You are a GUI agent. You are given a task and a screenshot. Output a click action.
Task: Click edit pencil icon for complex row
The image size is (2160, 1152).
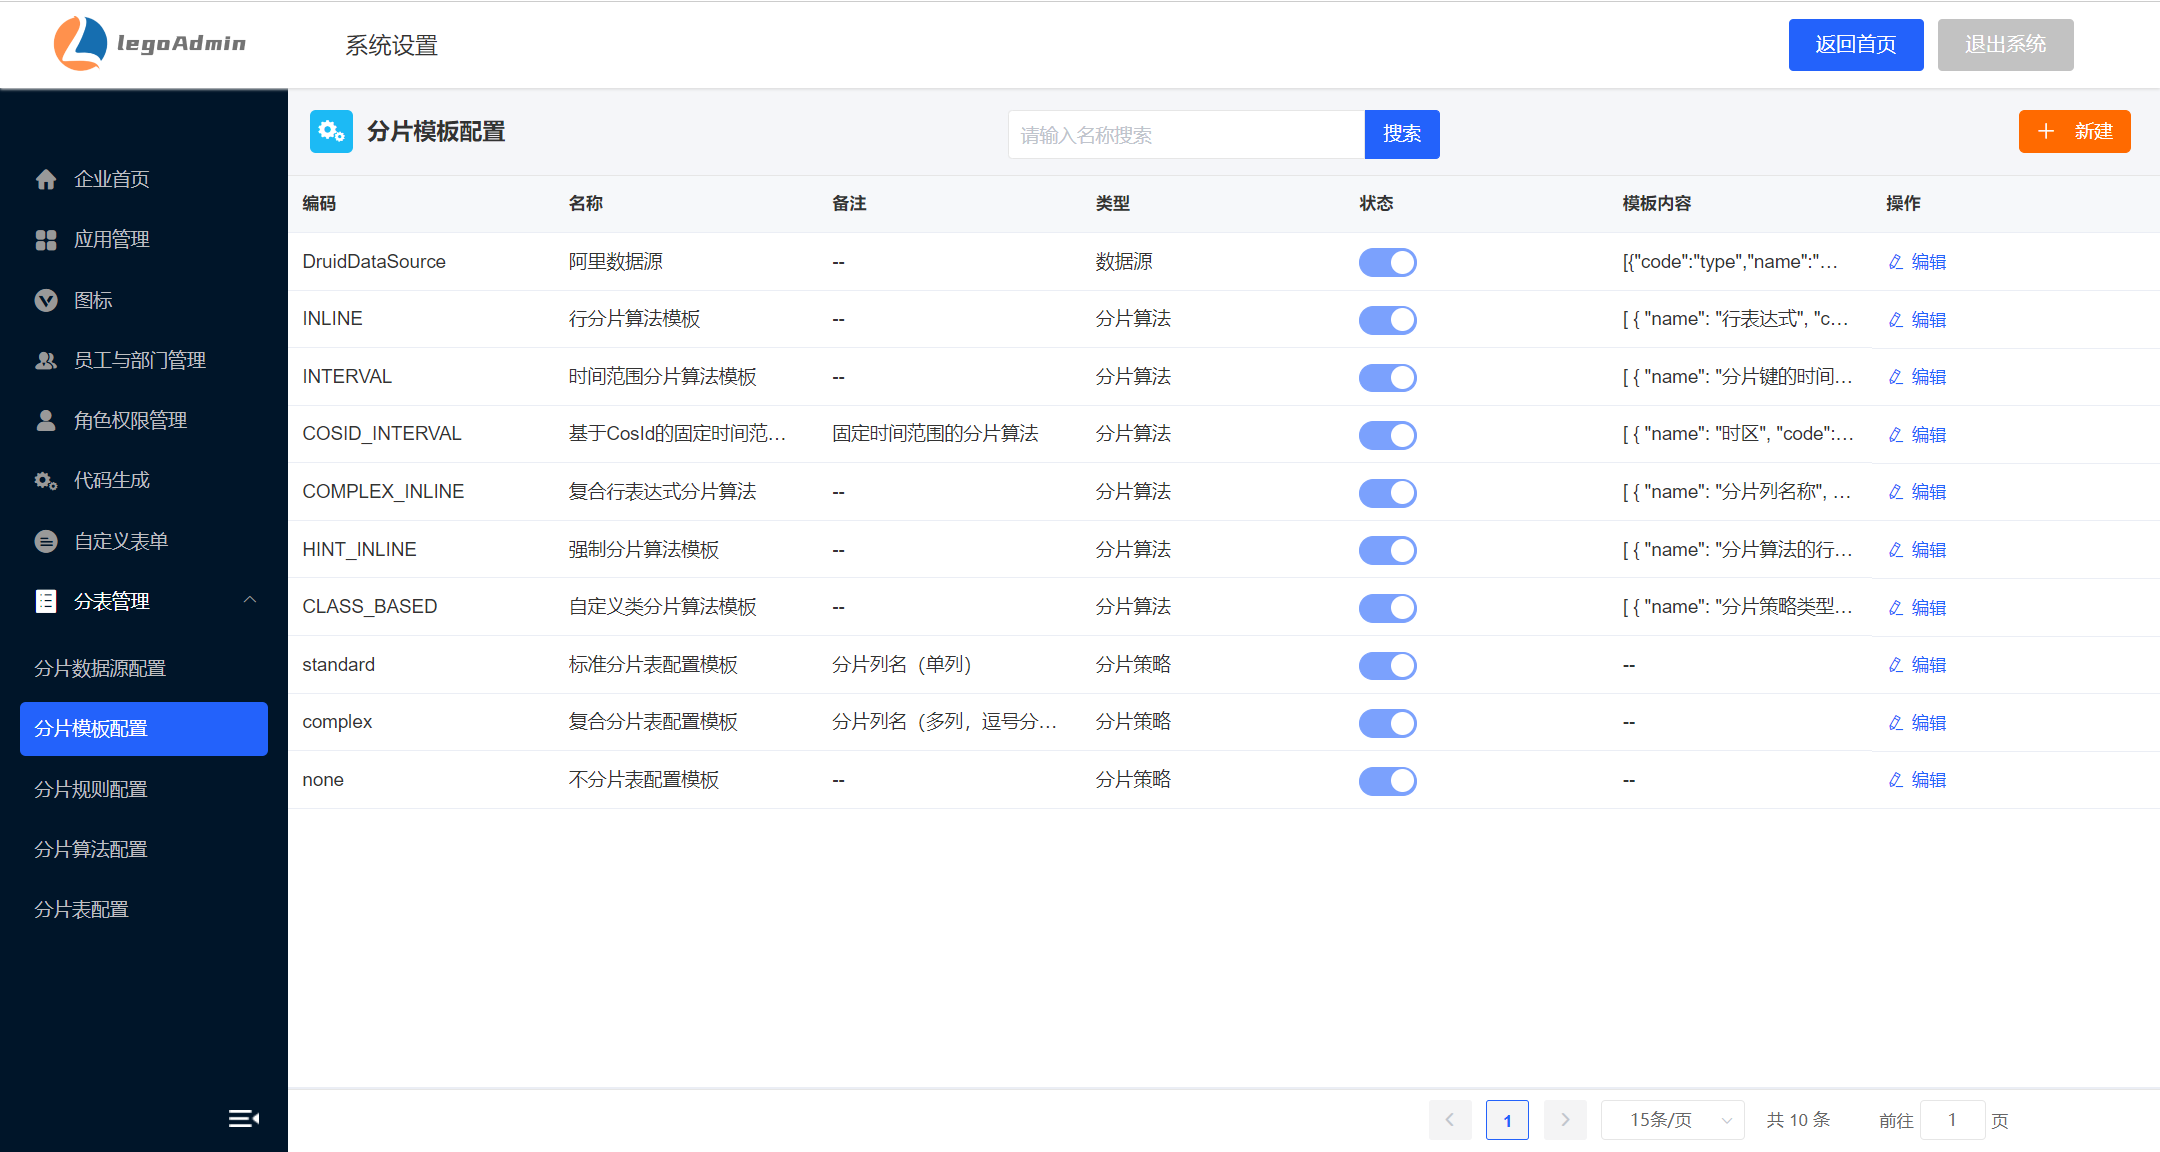click(x=1896, y=723)
